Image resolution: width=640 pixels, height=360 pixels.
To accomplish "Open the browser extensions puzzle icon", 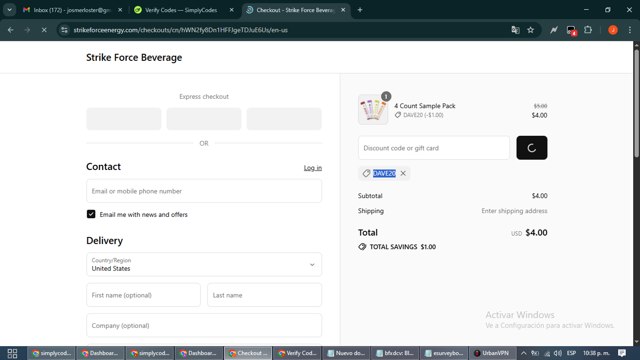I will [588, 30].
